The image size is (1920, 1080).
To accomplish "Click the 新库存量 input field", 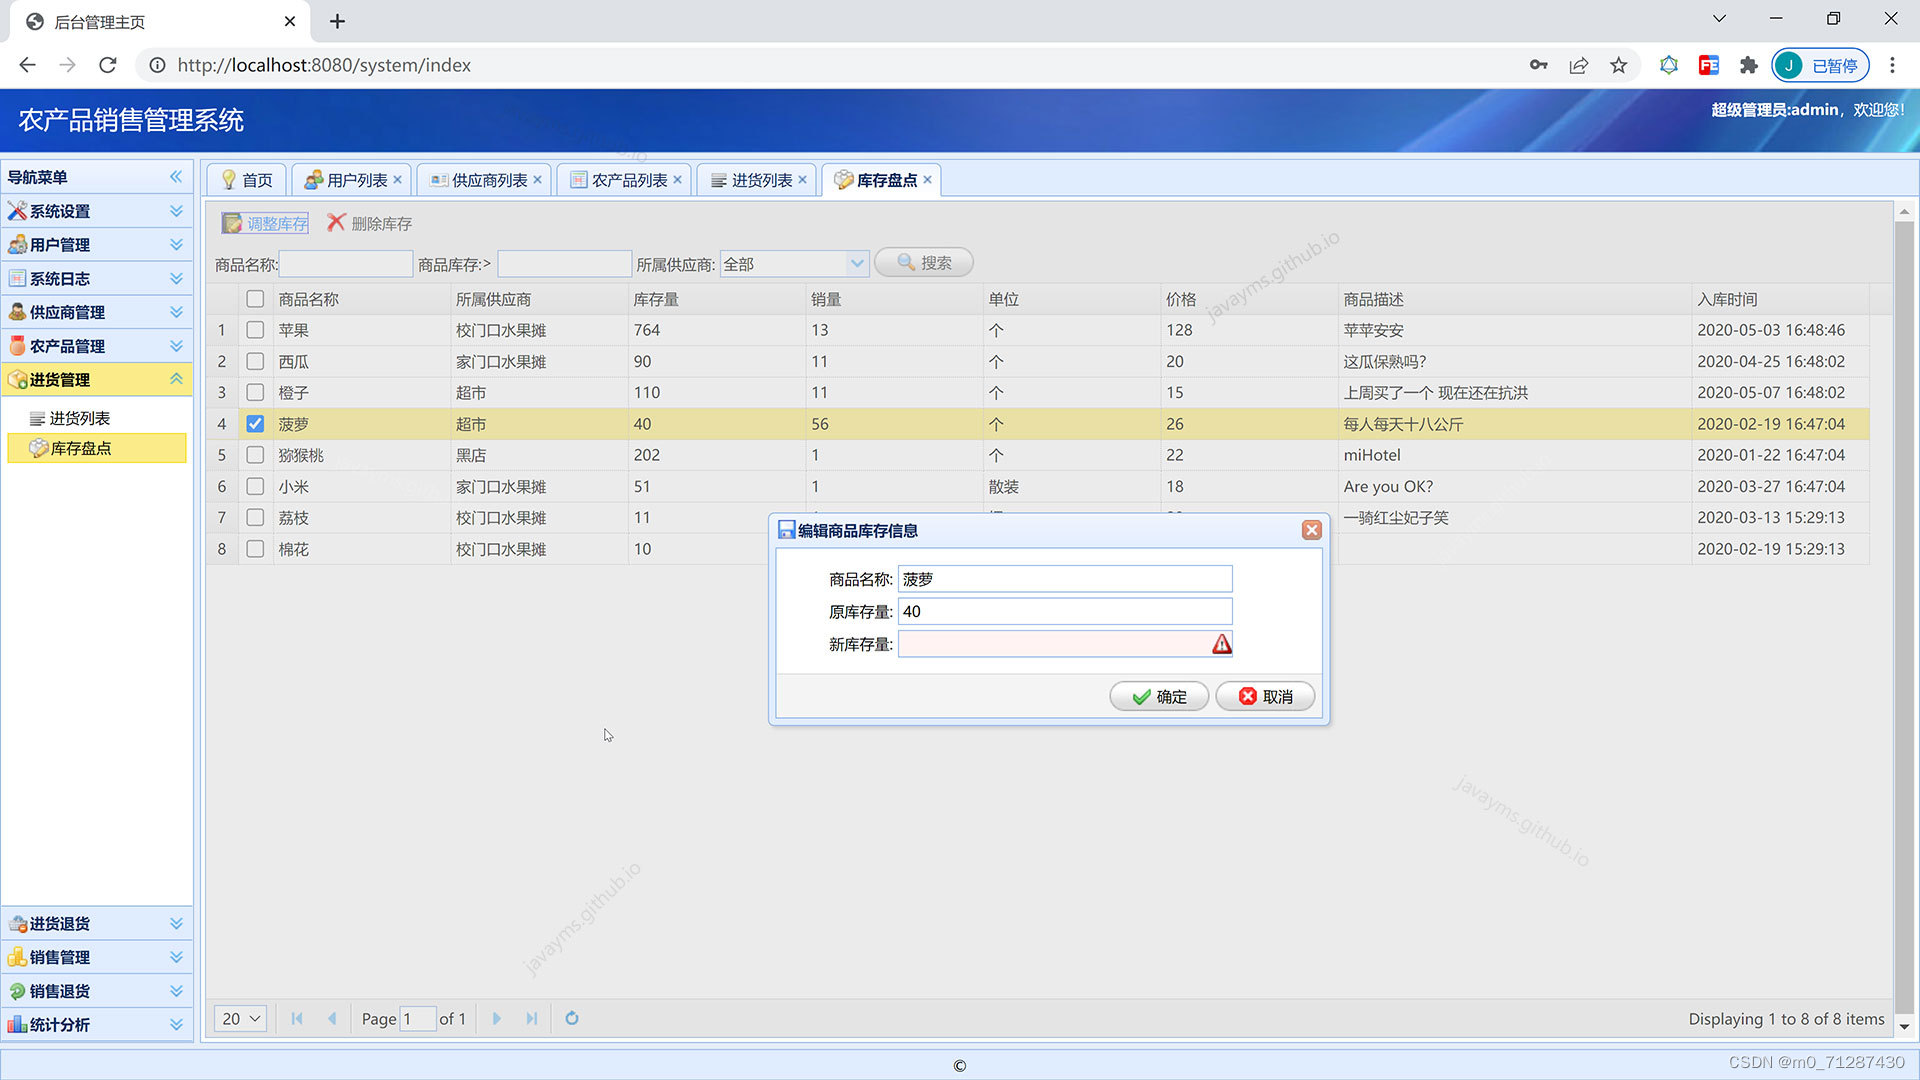I will coord(1055,644).
